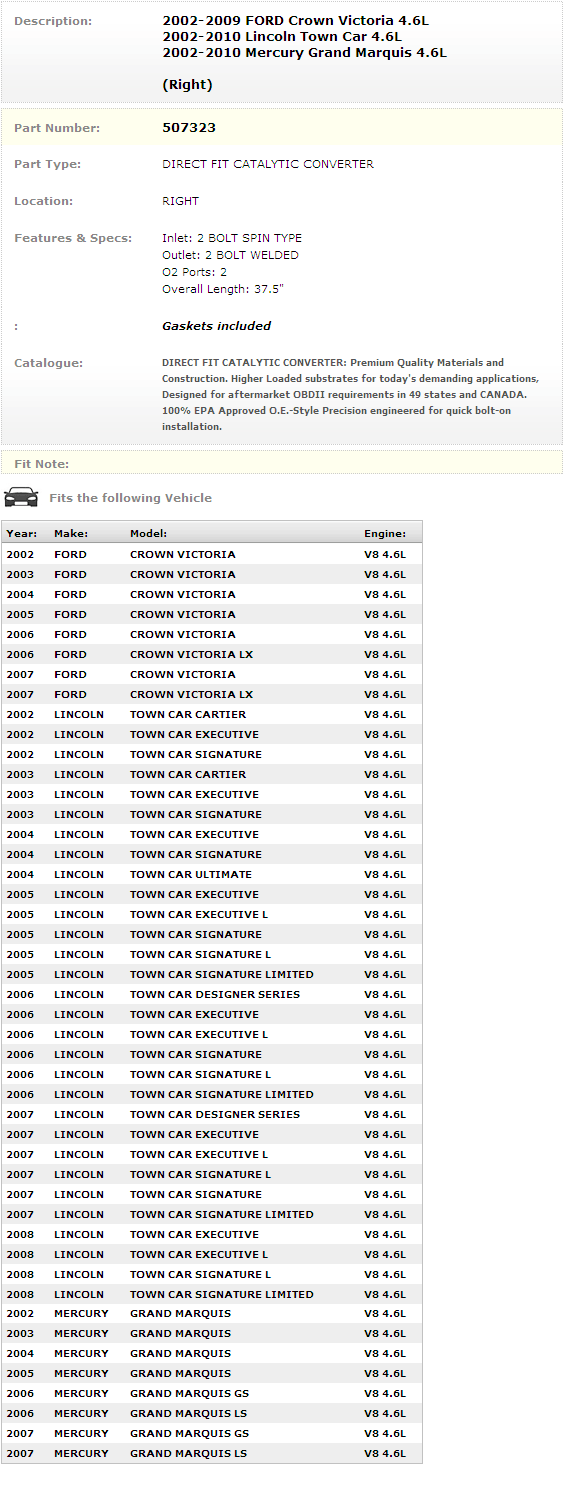The image size is (570, 1493).
Task: Select the 2005 TOWN CAR SIGNATURE LIMITED row
Action: [212, 974]
